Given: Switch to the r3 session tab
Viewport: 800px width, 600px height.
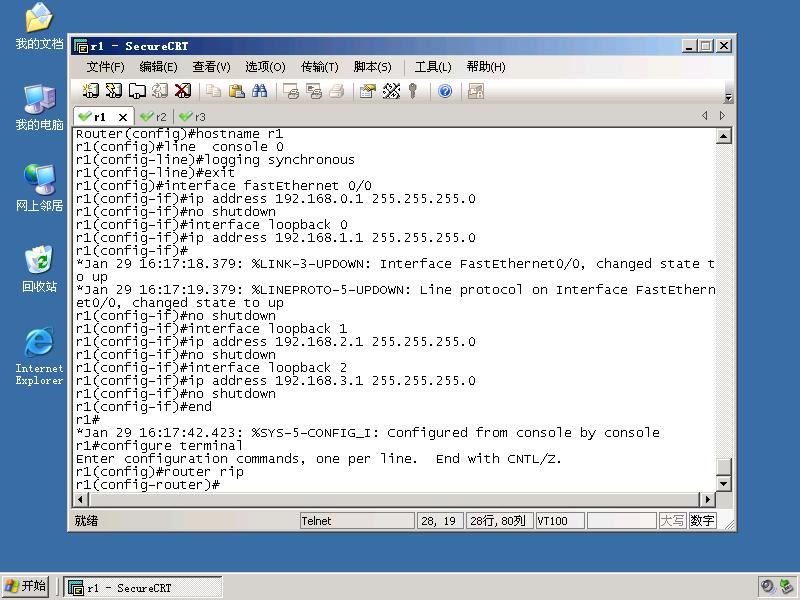Looking at the screenshot, I should click(x=193, y=117).
